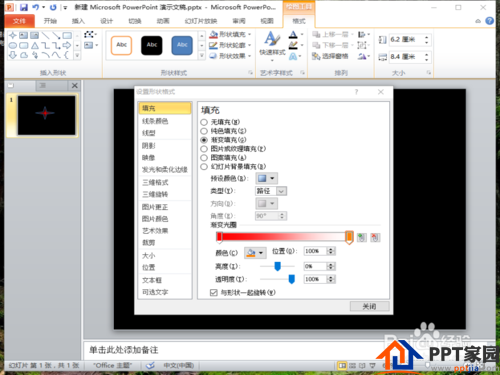Open 线条颜色 category in dialog
The height and width of the screenshot is (375, 500).
165,121
